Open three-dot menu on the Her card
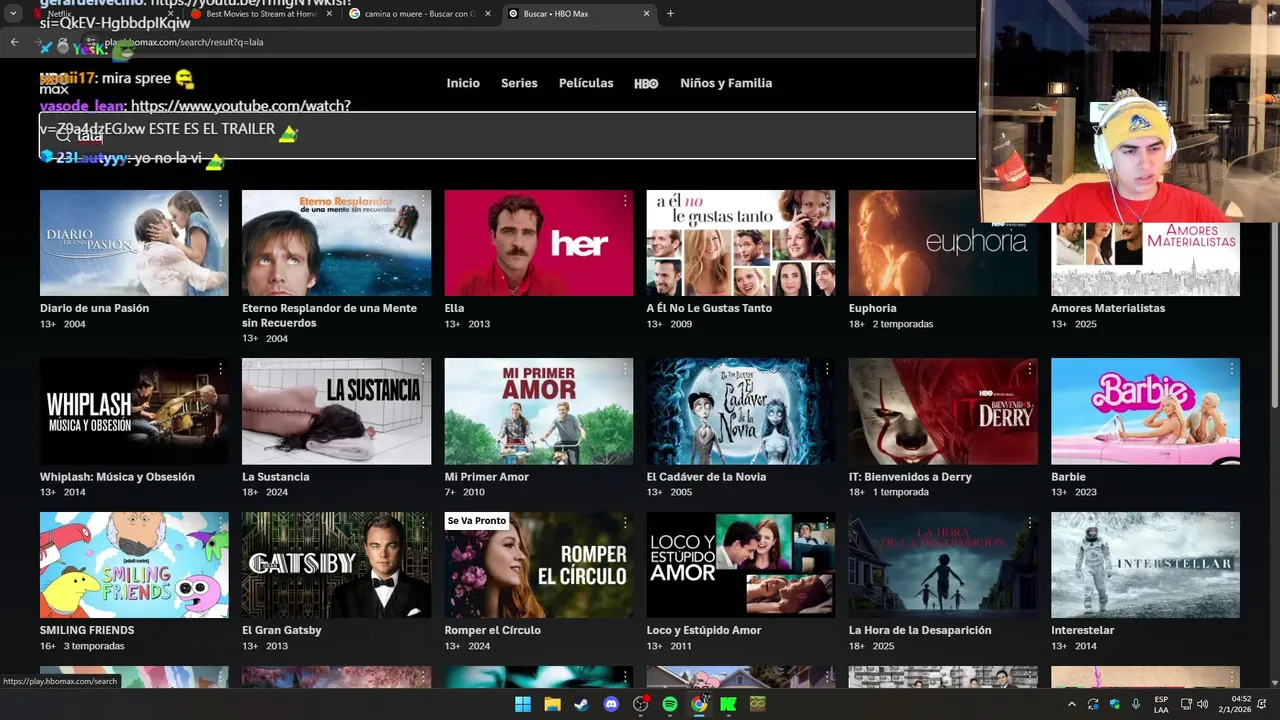Image resolution: width=1280 pixels, height=720 pixels. [625, 201]
